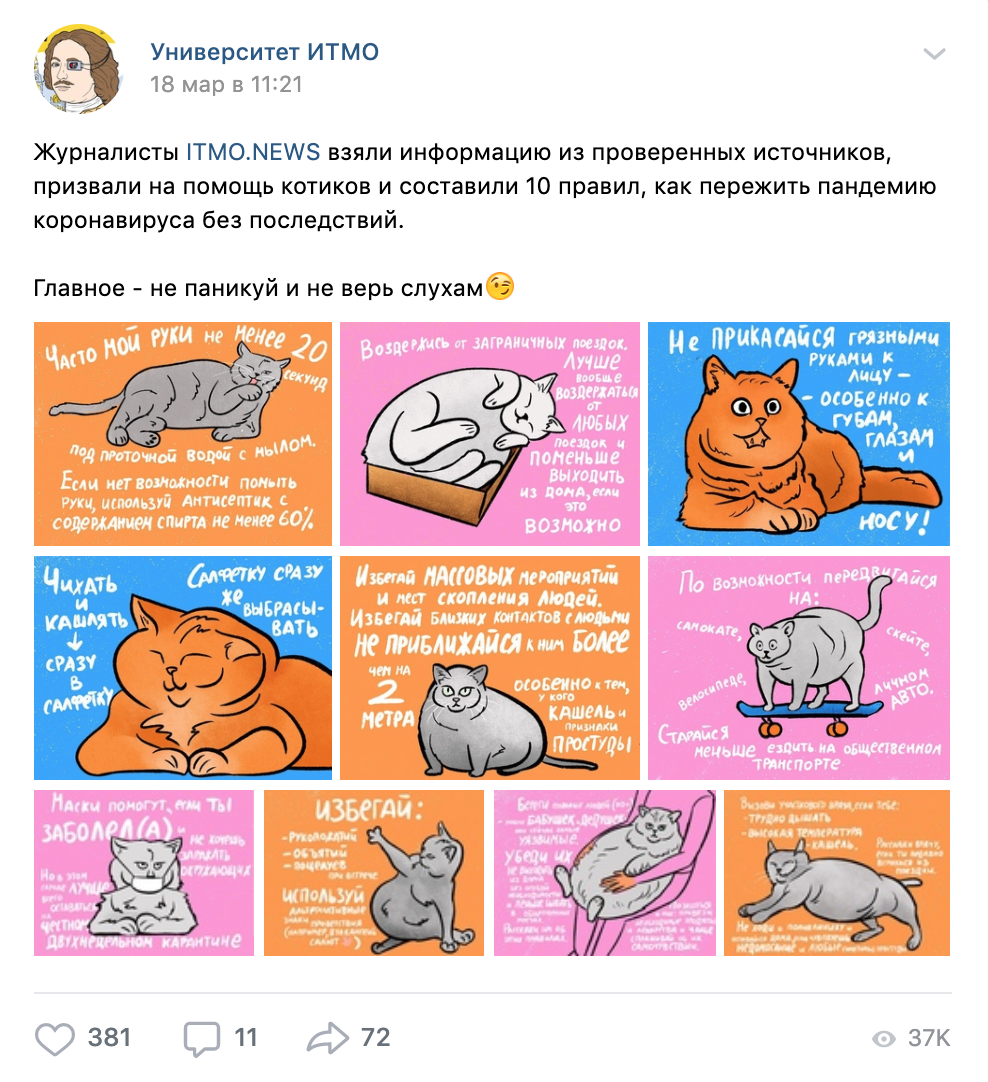Click the winking emoji in post text
The image size is (988, 1082).
click(500, 286)
